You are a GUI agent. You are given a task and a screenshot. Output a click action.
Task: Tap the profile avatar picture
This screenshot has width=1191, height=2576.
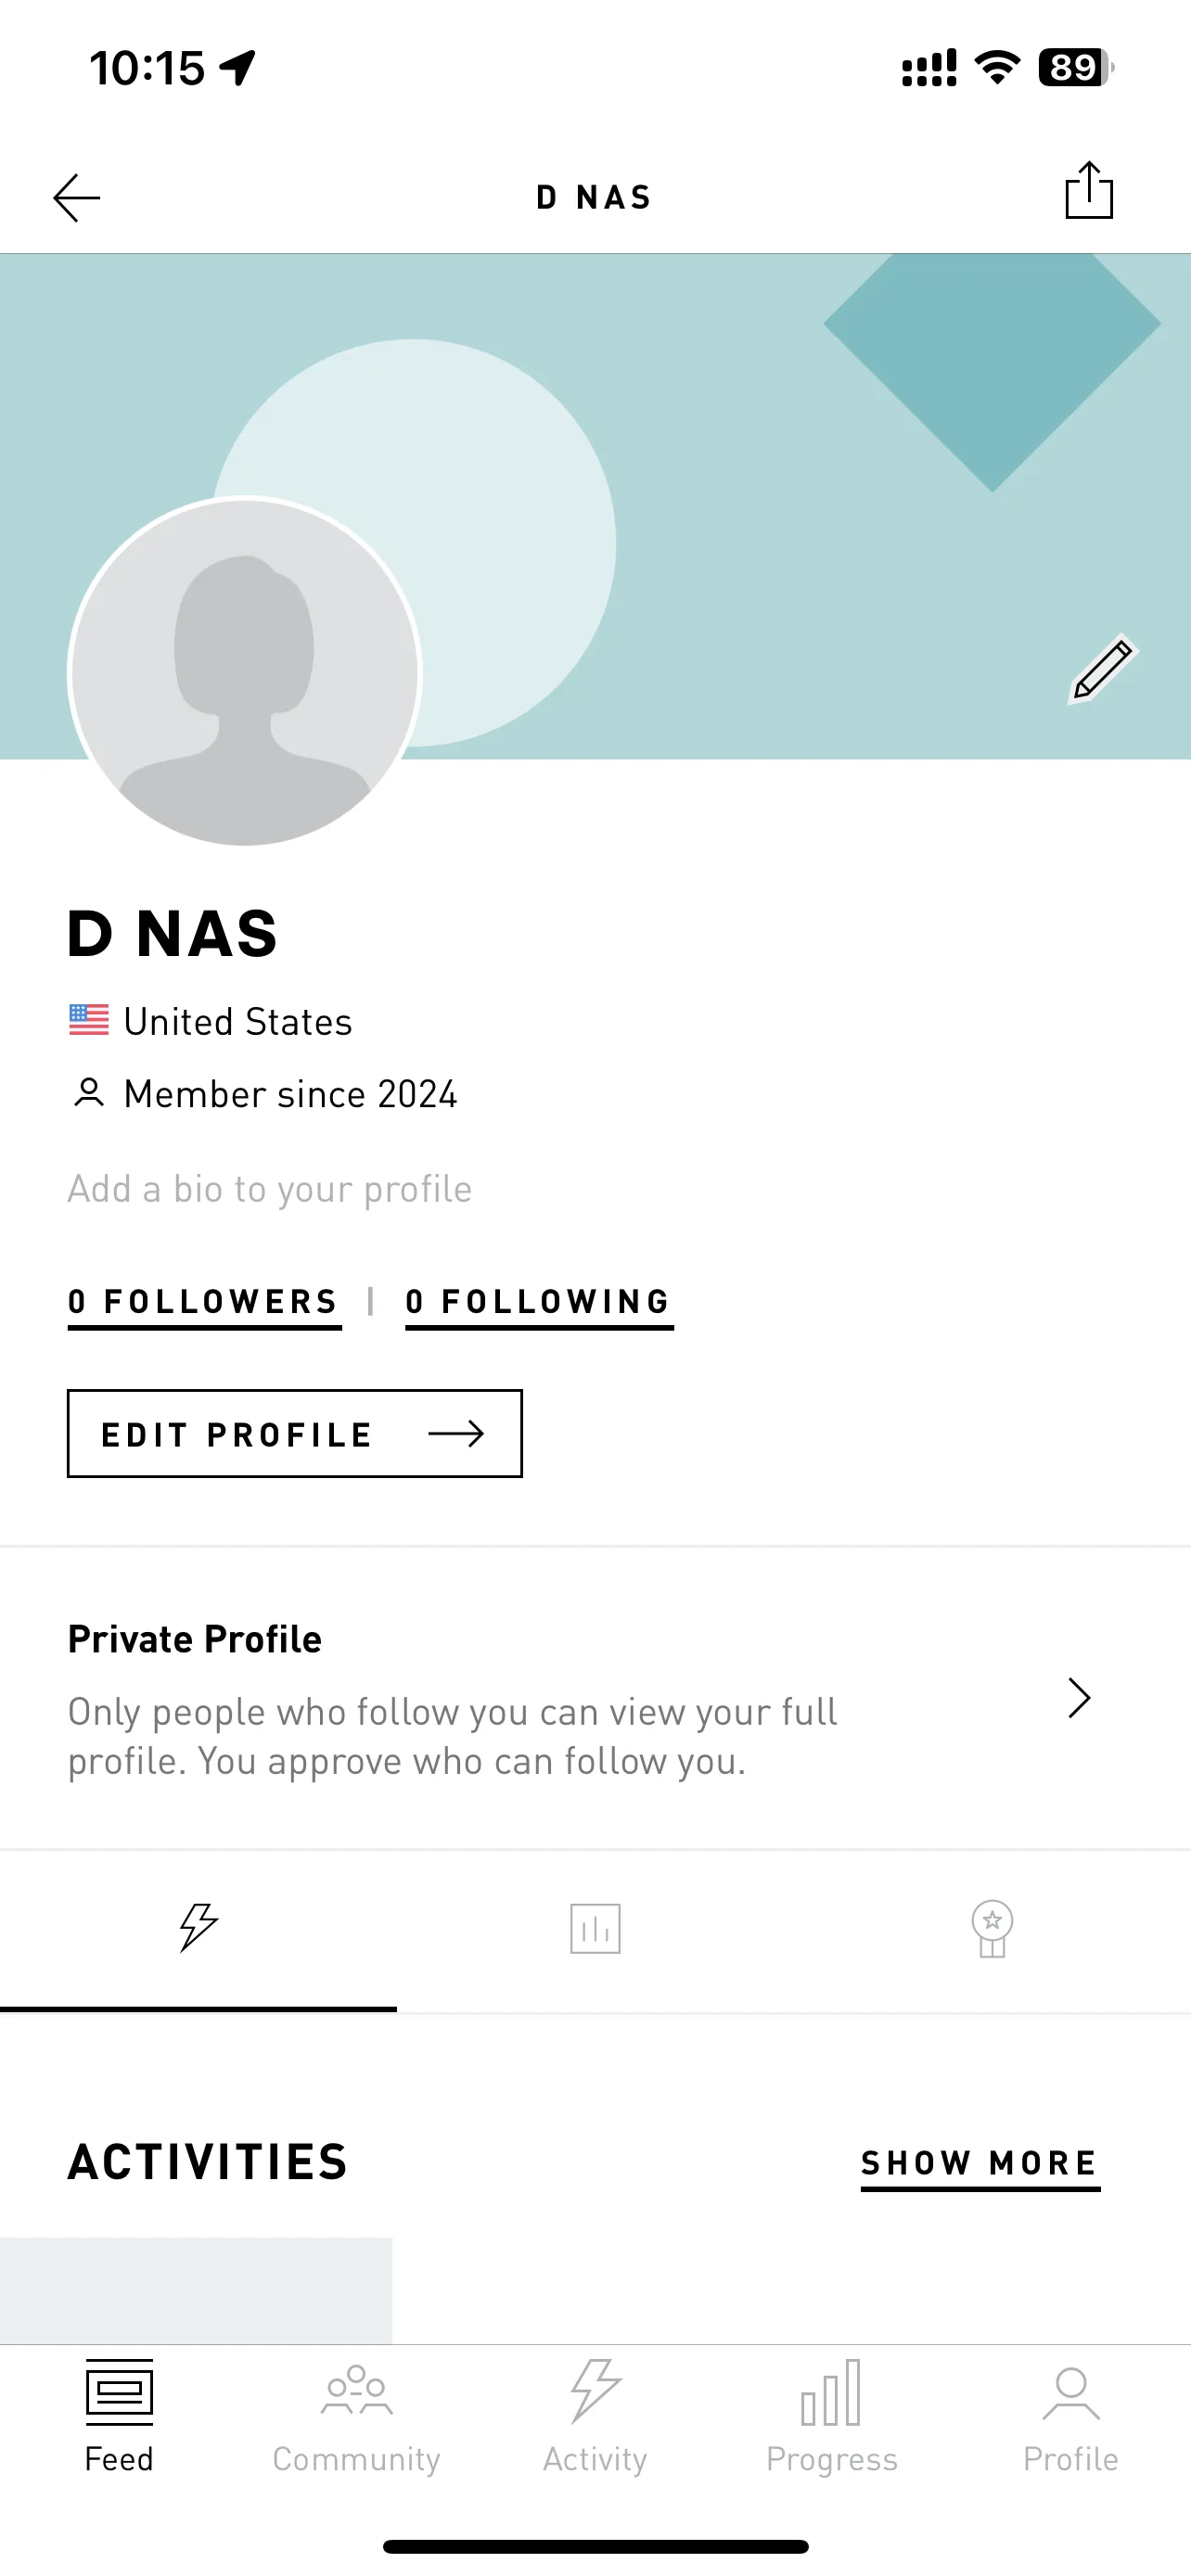[245, 672]
